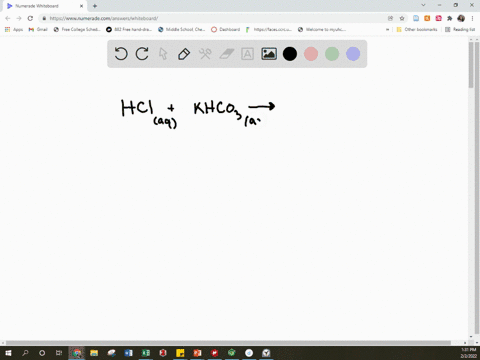Open the share page icon in address bar
This screenshot has height=360, width=480.
tap(390, 18)
